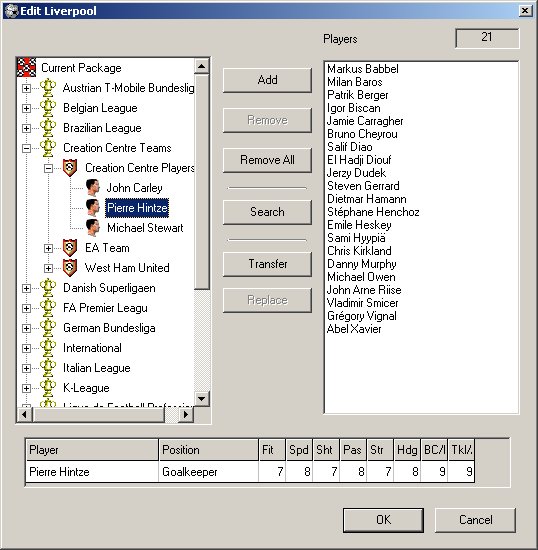Select Steven Gerrard in the players list

[363, 186]
